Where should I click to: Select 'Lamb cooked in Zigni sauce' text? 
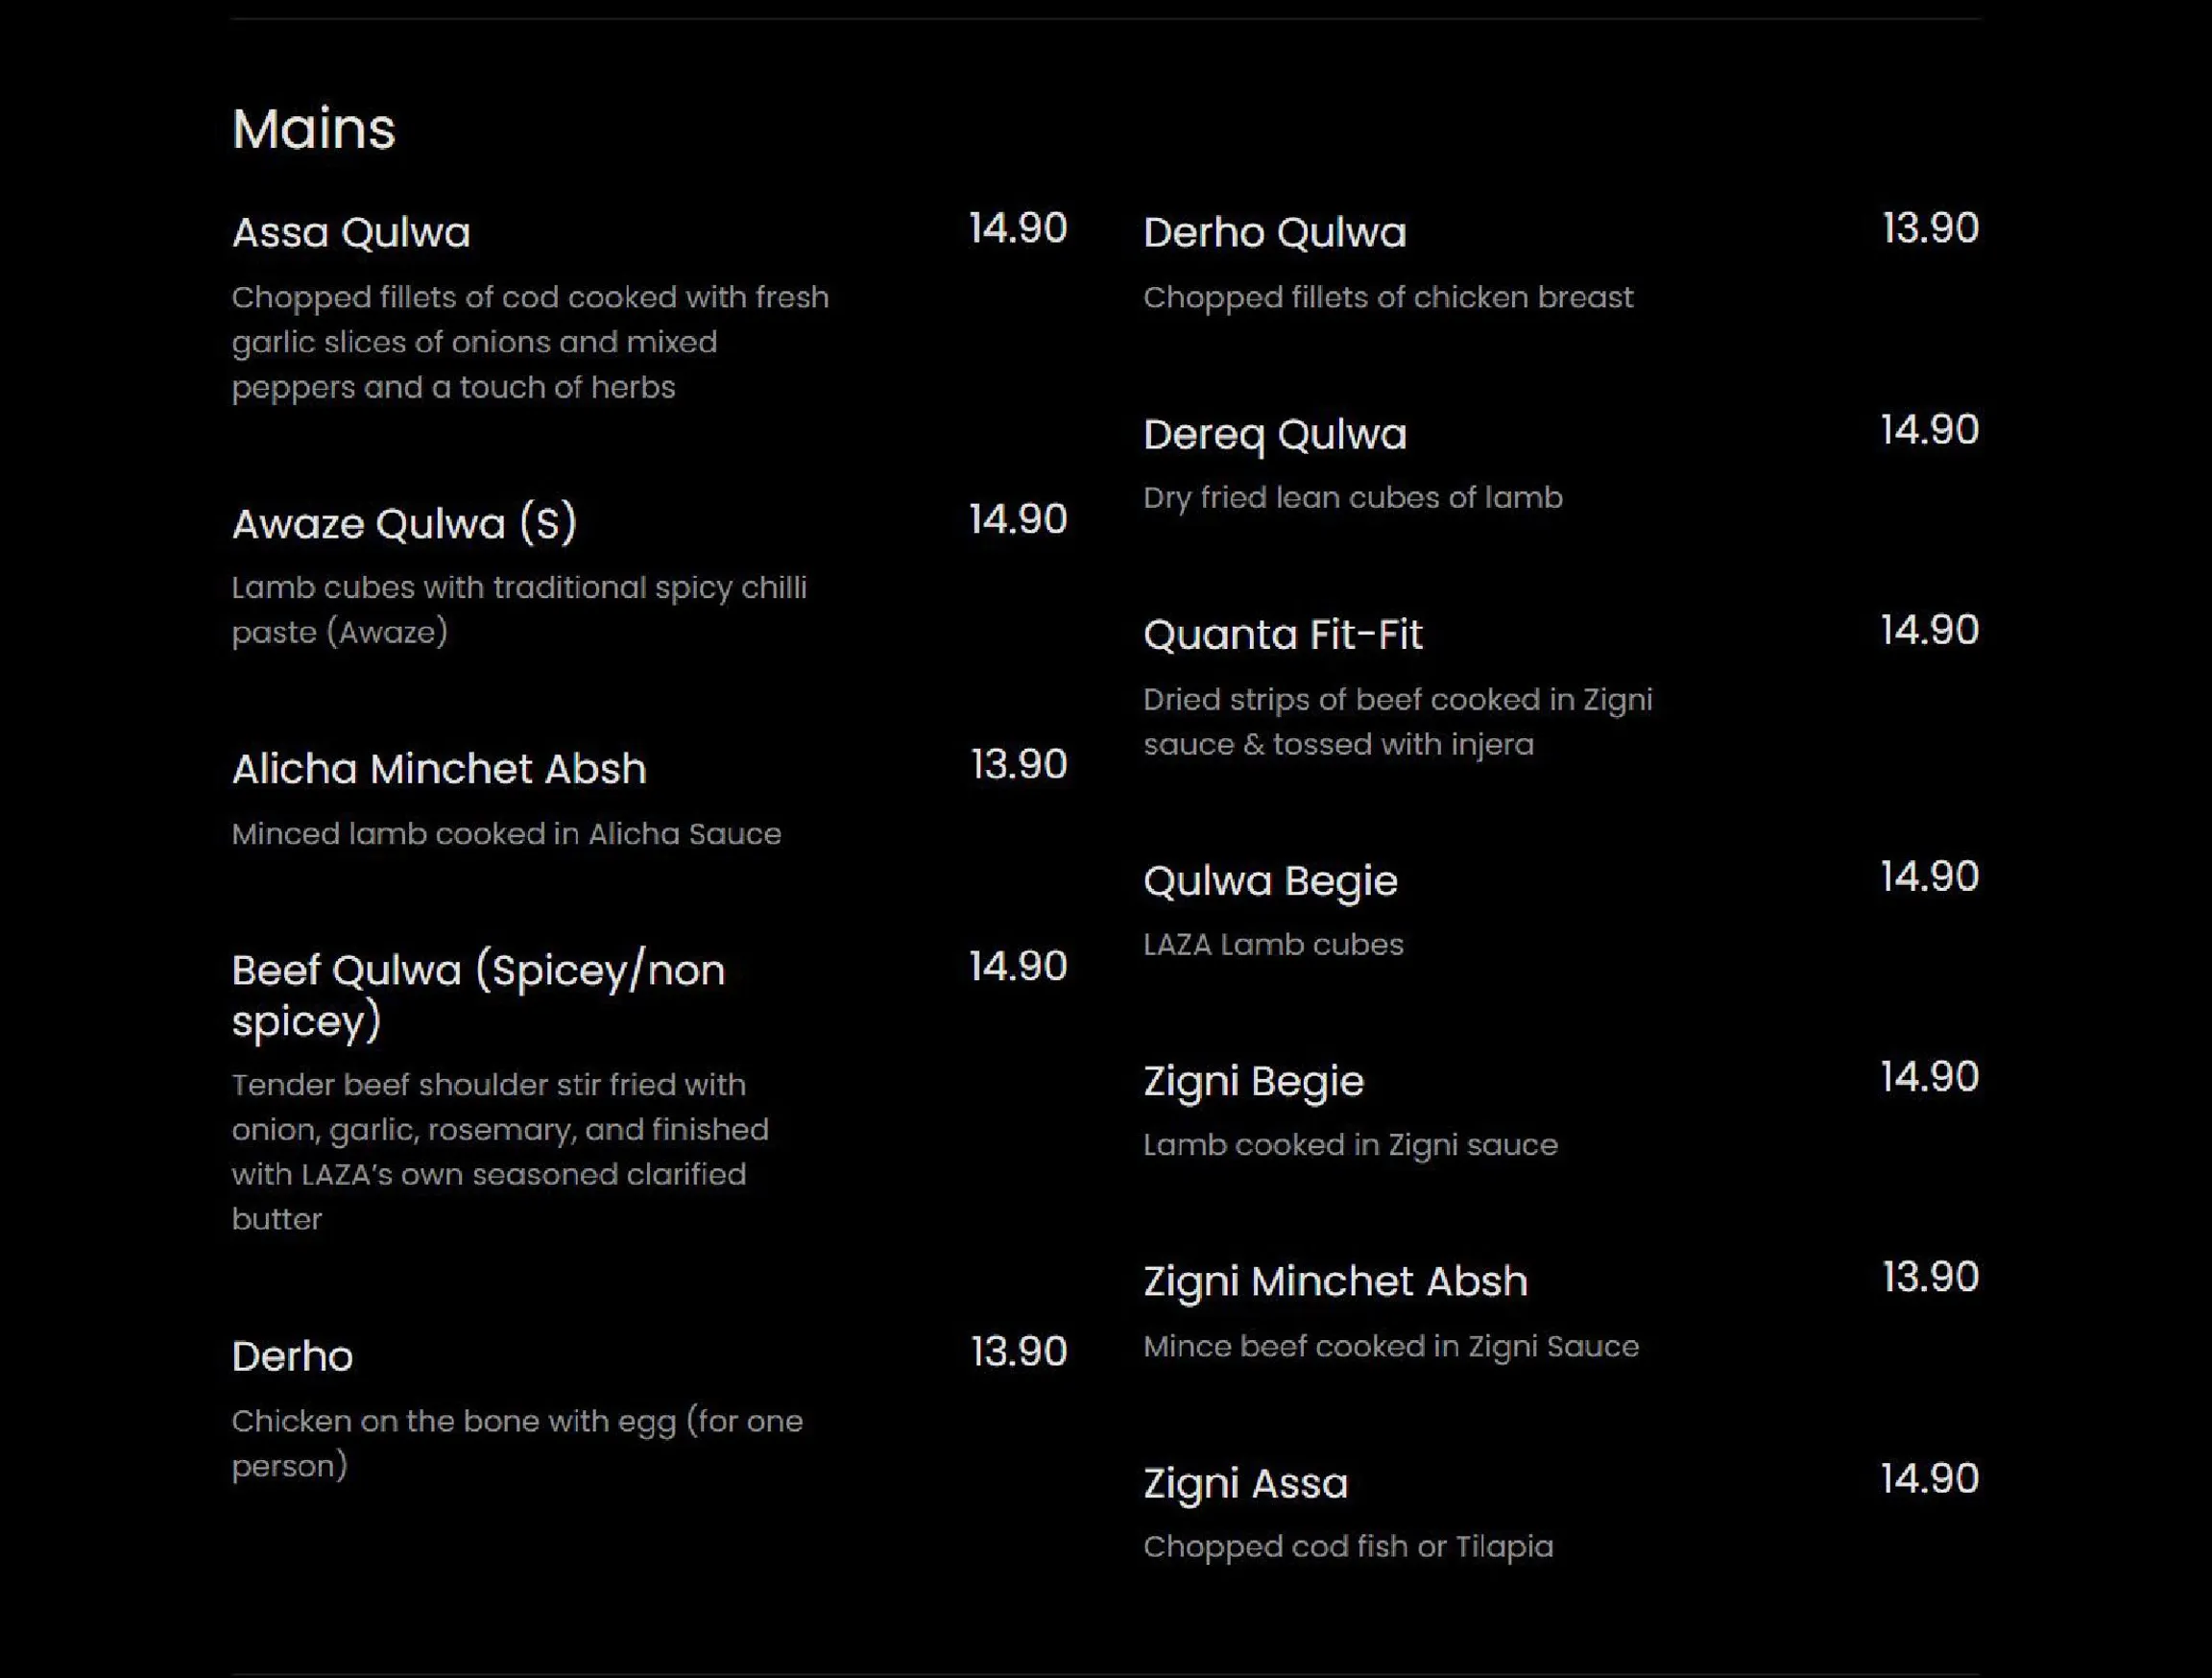[x=1351, y=1145]
